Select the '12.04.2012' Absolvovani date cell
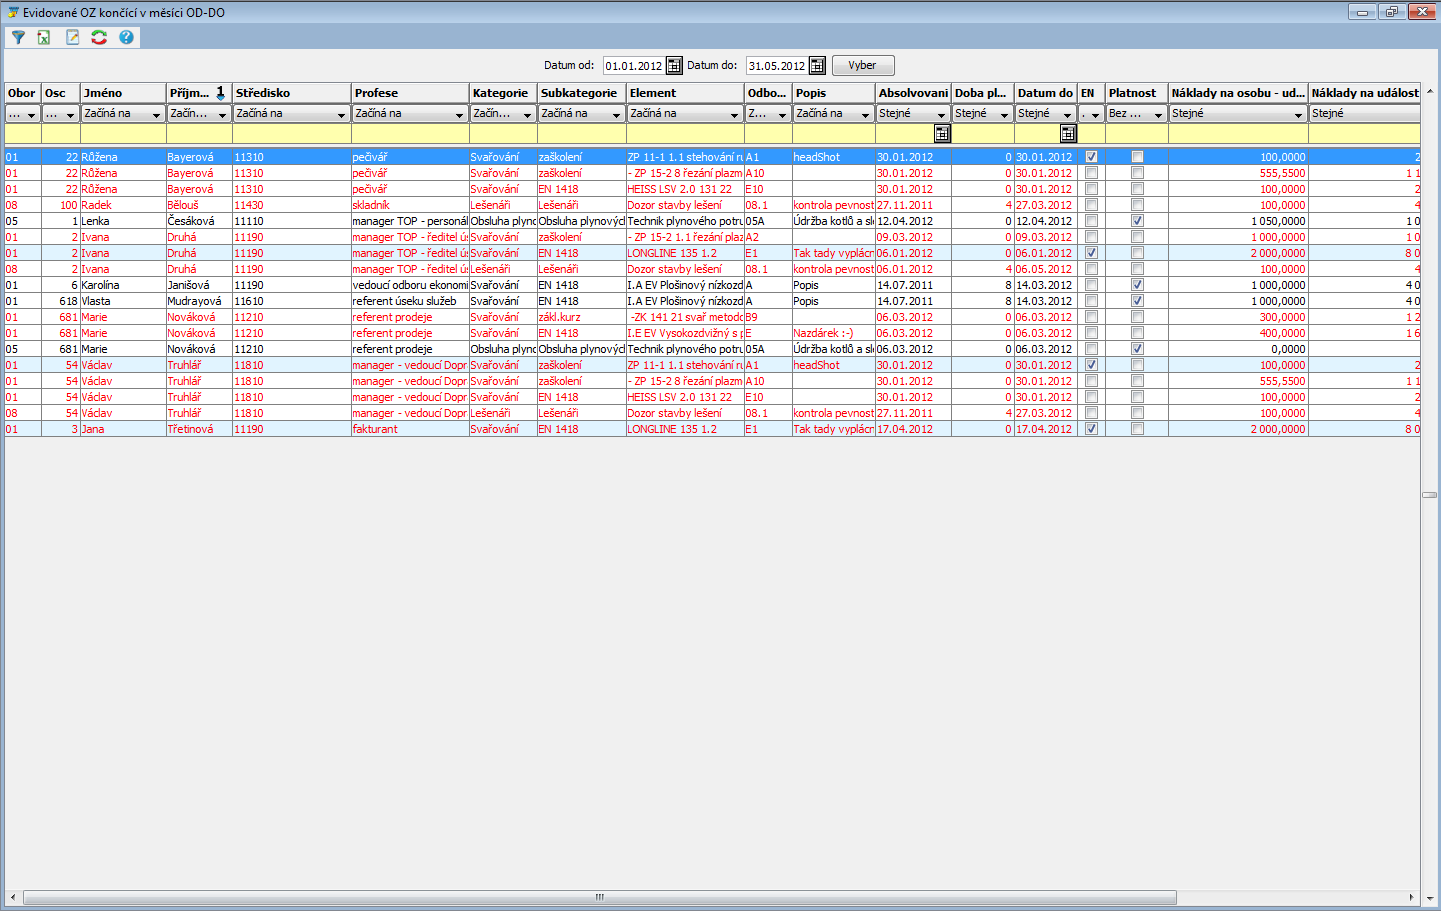 (913, 221)
